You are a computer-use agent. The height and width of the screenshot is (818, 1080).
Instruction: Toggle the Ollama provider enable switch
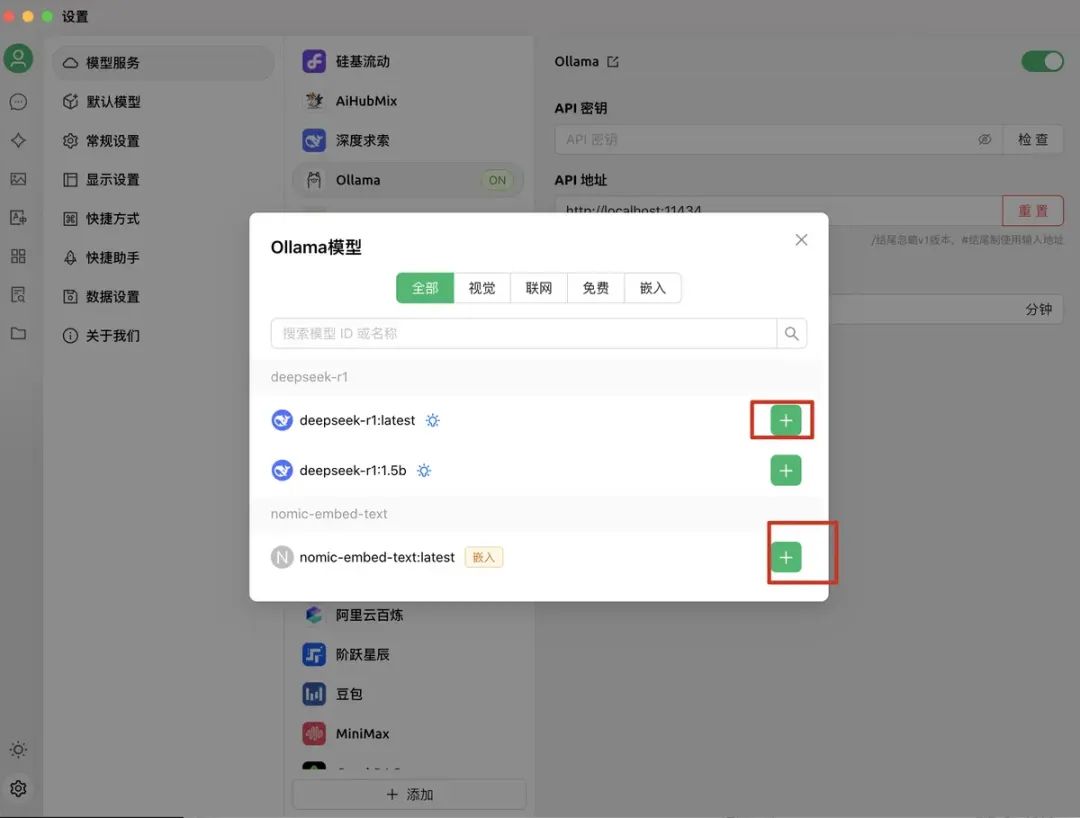tap(1042, 61)
